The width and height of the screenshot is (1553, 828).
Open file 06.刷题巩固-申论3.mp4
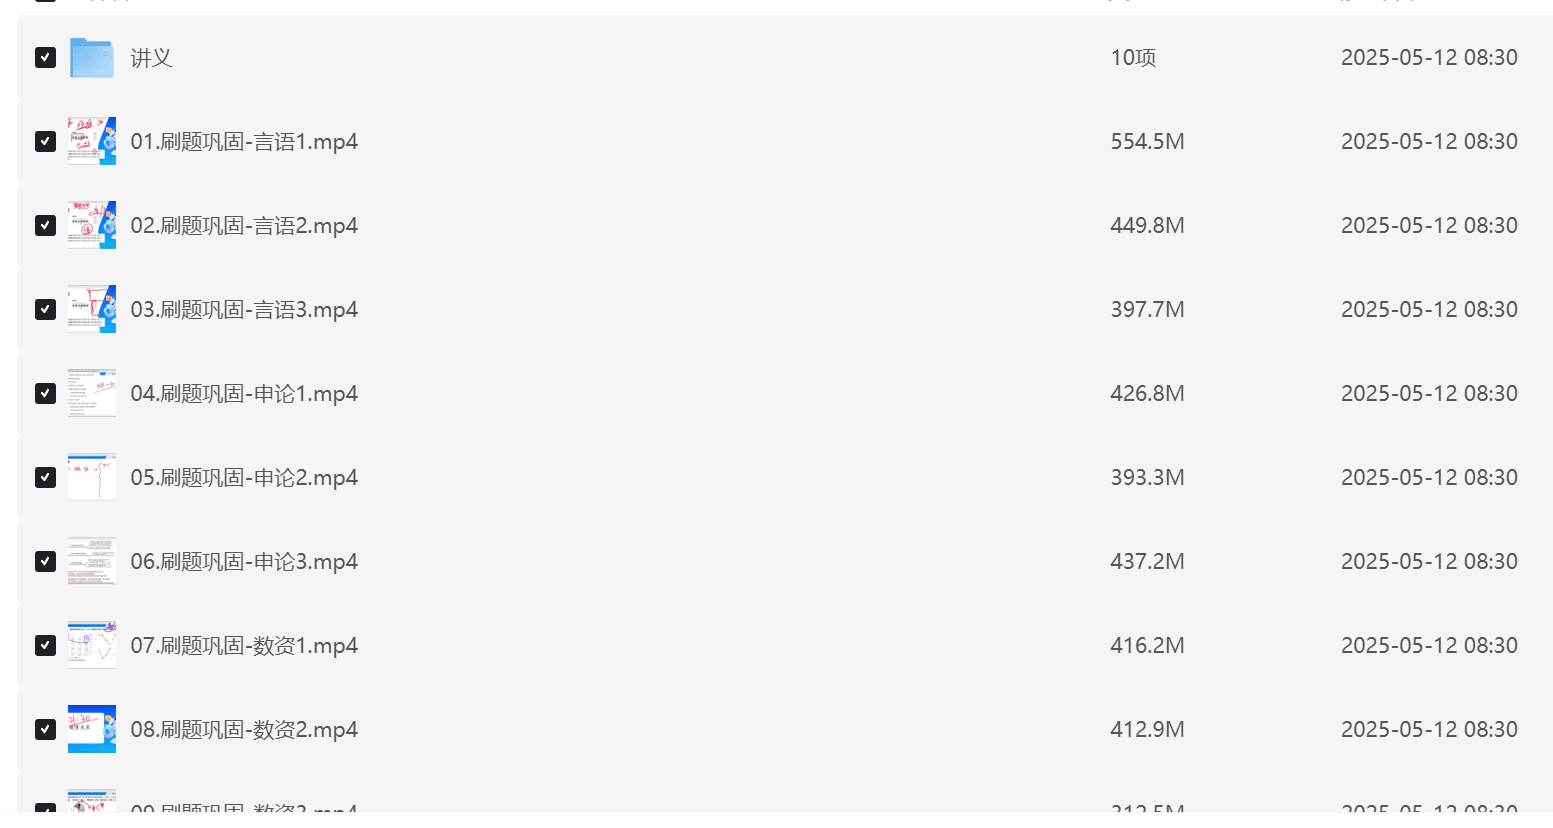244,562
